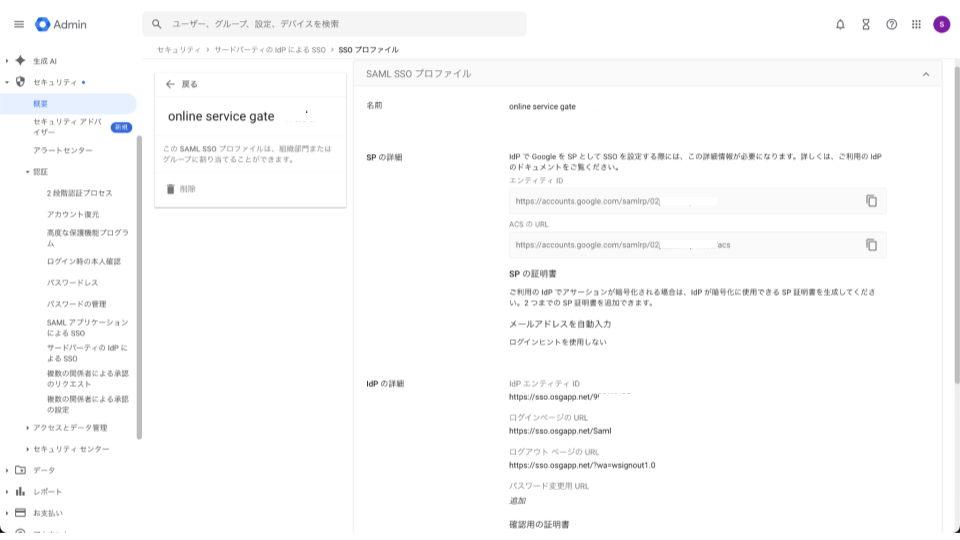Screen dimensions: 960x540
Task: Expand アクセスとデータ管理 in sidebar
Action: coord(28,428)
